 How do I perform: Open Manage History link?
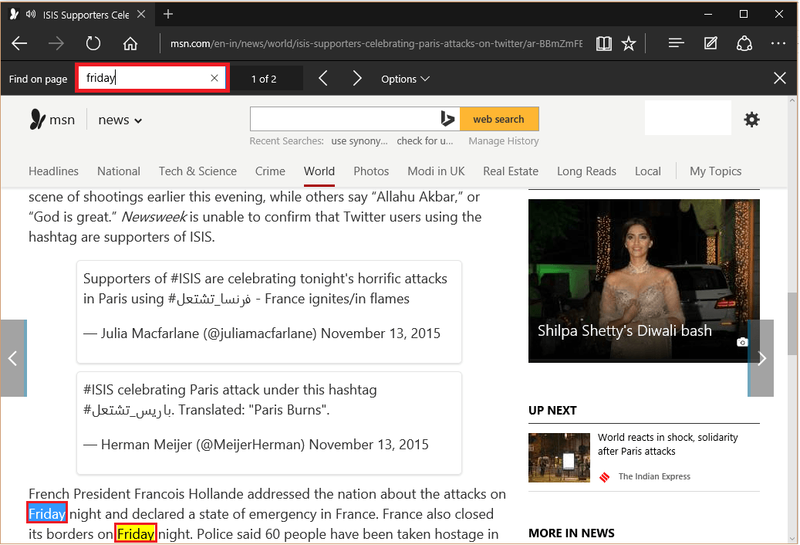click(504, 141)
